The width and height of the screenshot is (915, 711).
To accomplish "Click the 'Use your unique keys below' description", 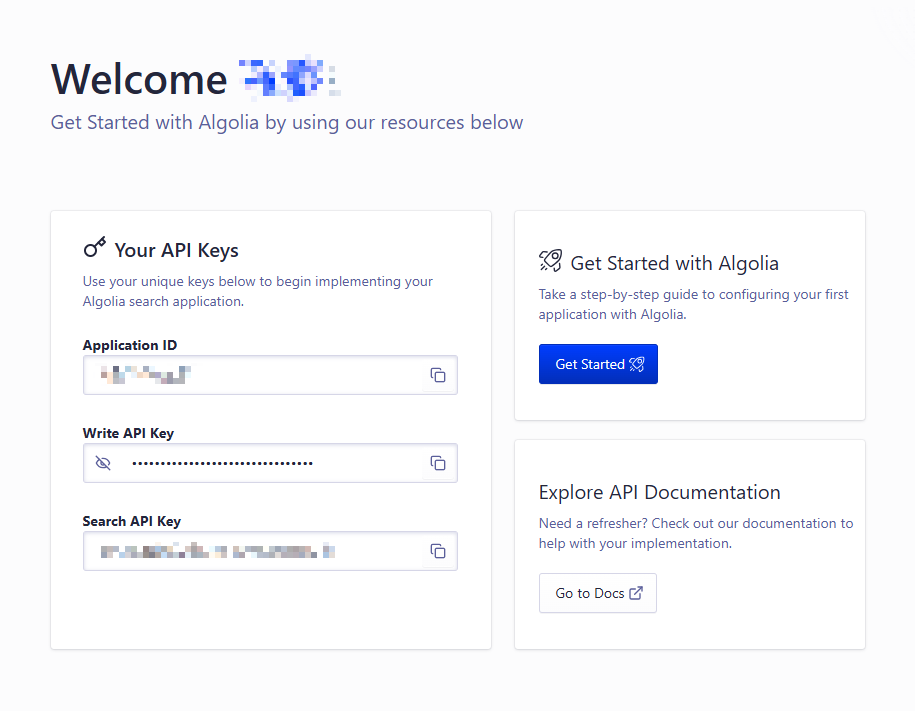I will (257, 291).
